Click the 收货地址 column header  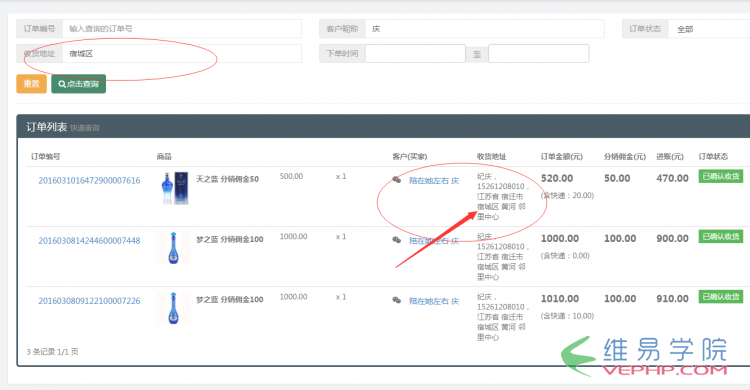click(x=491, y=156)
